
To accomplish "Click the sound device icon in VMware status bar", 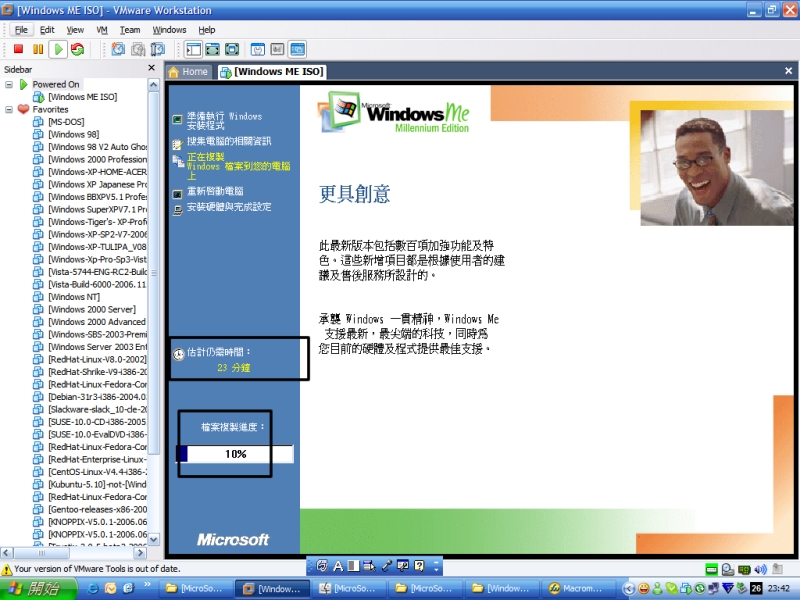I will (x=760, y=569).
